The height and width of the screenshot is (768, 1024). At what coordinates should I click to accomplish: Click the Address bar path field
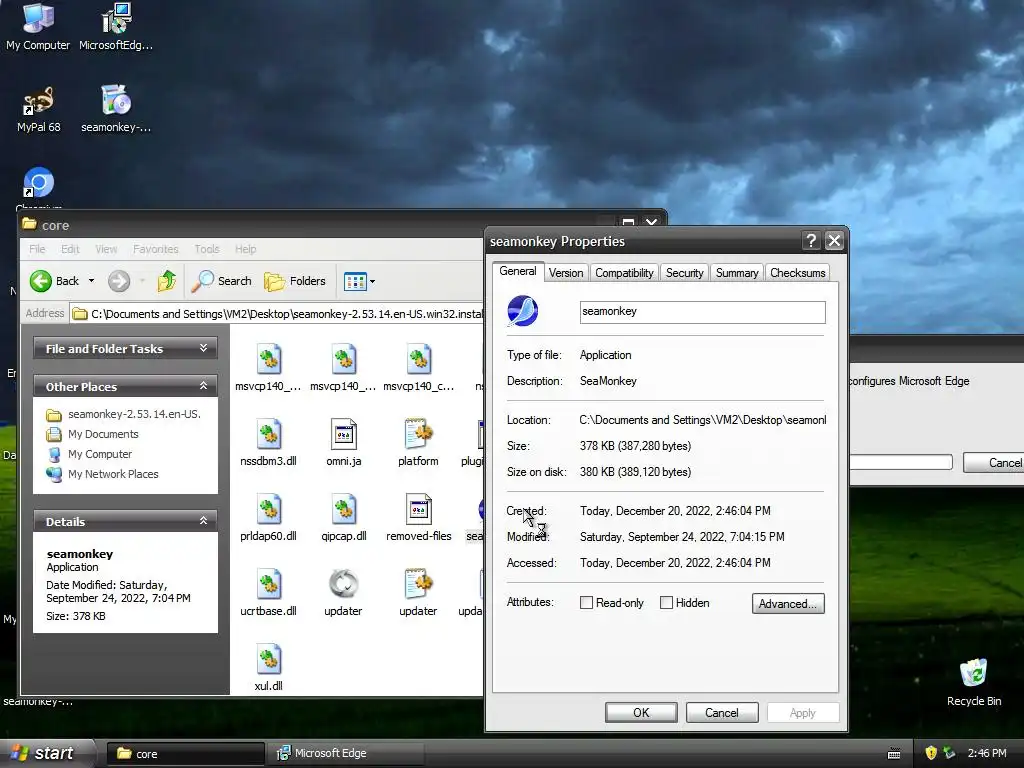[x=277, y=314]
